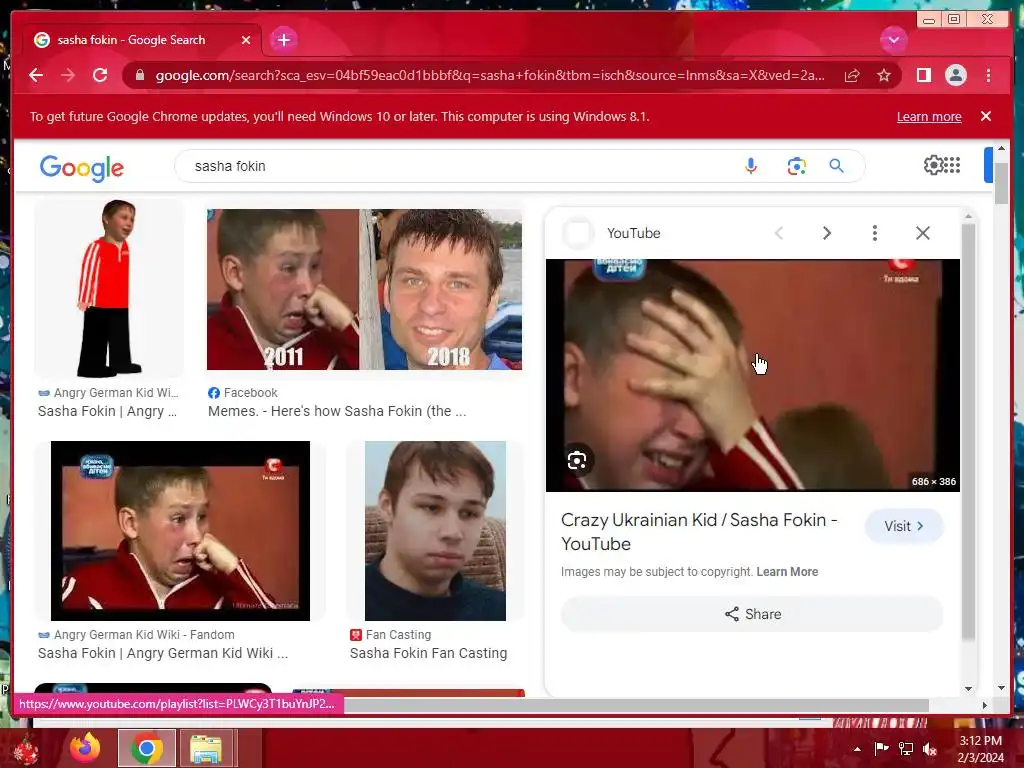
Task: Go to Google home via logo
Action: tap(82, 168)
